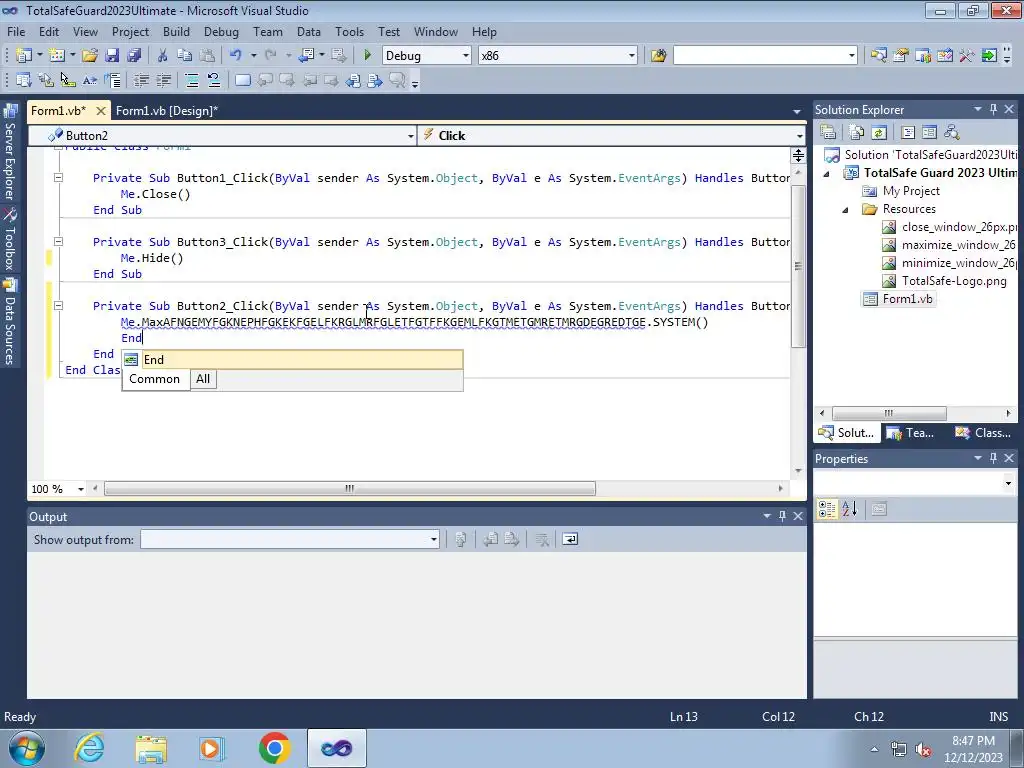Screen dimensions: 1024x768
Task: Open the Data Sources side tab
Action: (x=10, y=321)
